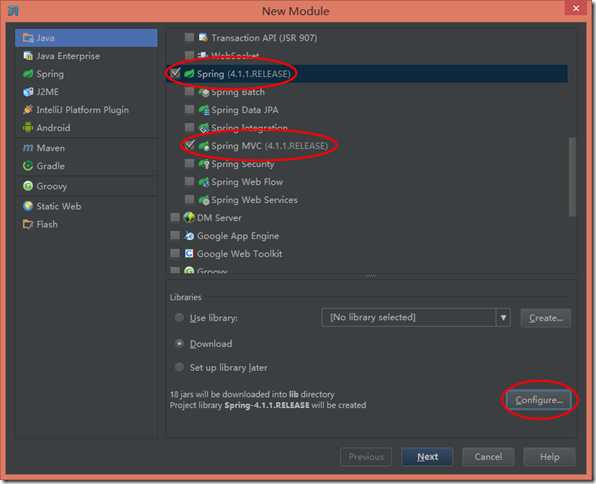Click the Maven 'm' icon
This screenshot has height=484, width=596.
pyautogui.click(x=28, y=148)
